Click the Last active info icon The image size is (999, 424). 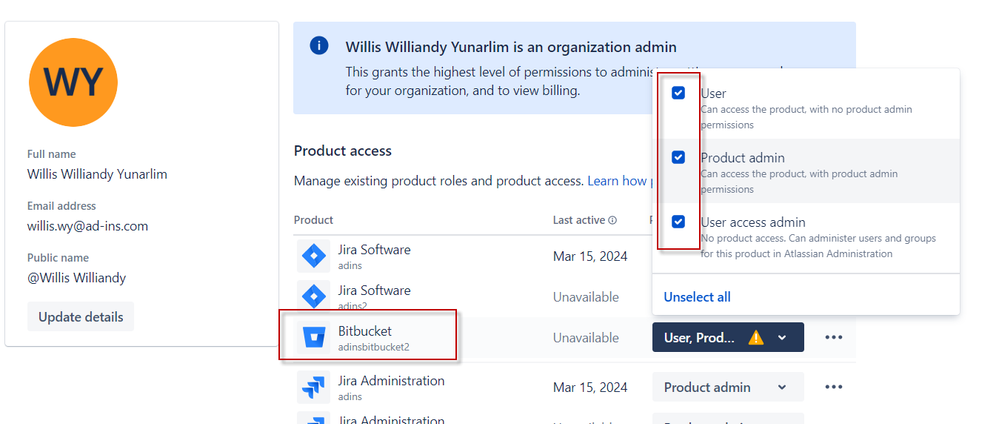click(612, 221)
